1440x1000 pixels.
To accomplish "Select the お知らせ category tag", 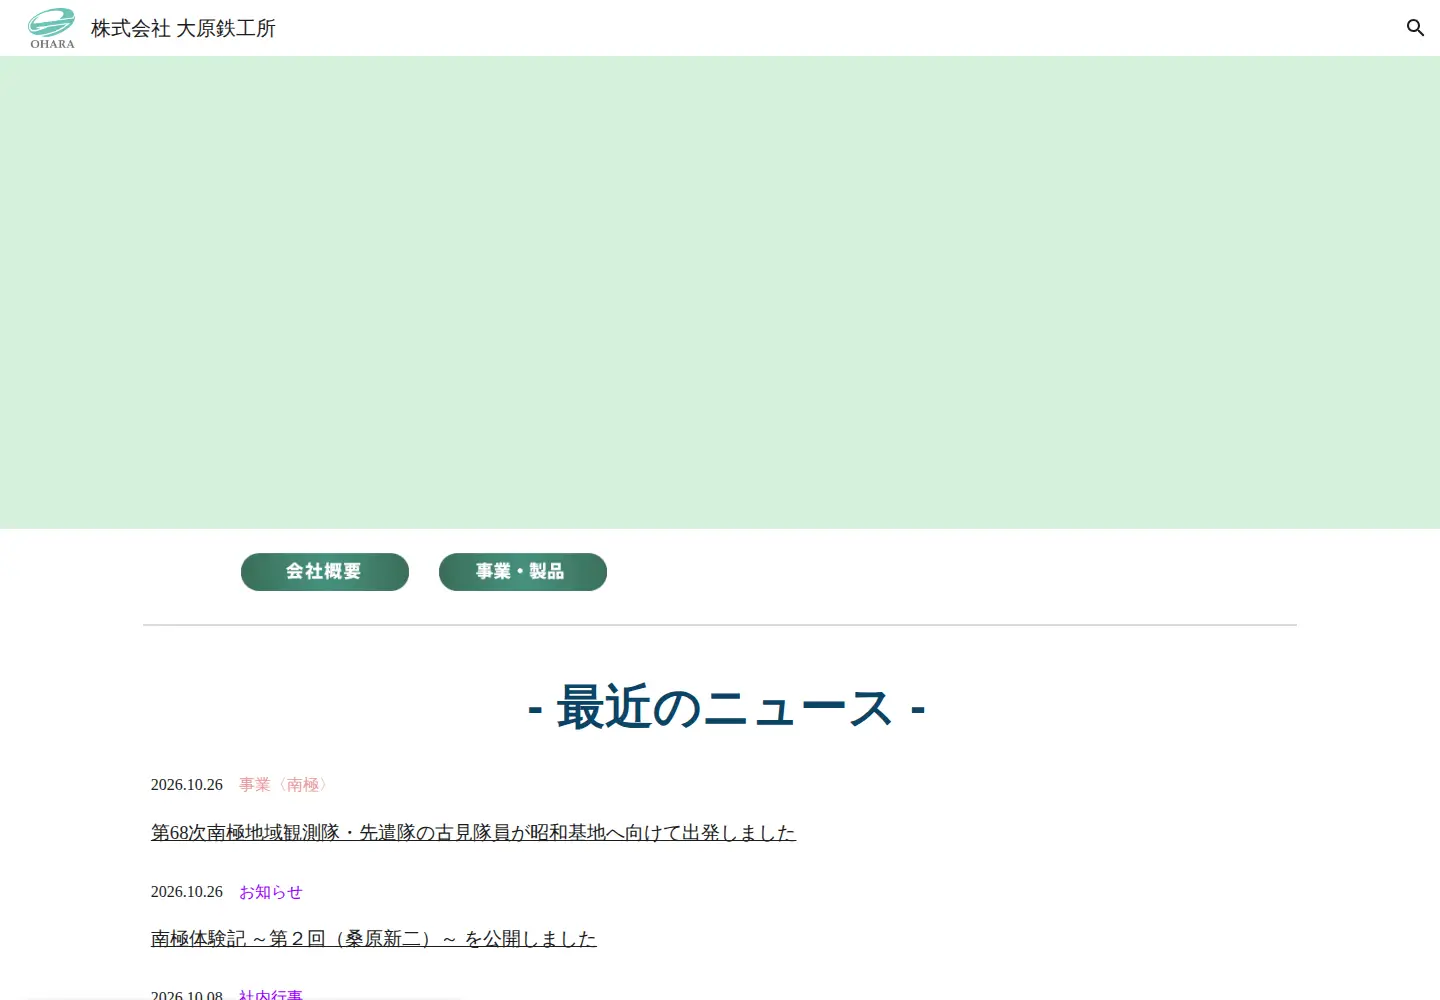I will (271, 892).
